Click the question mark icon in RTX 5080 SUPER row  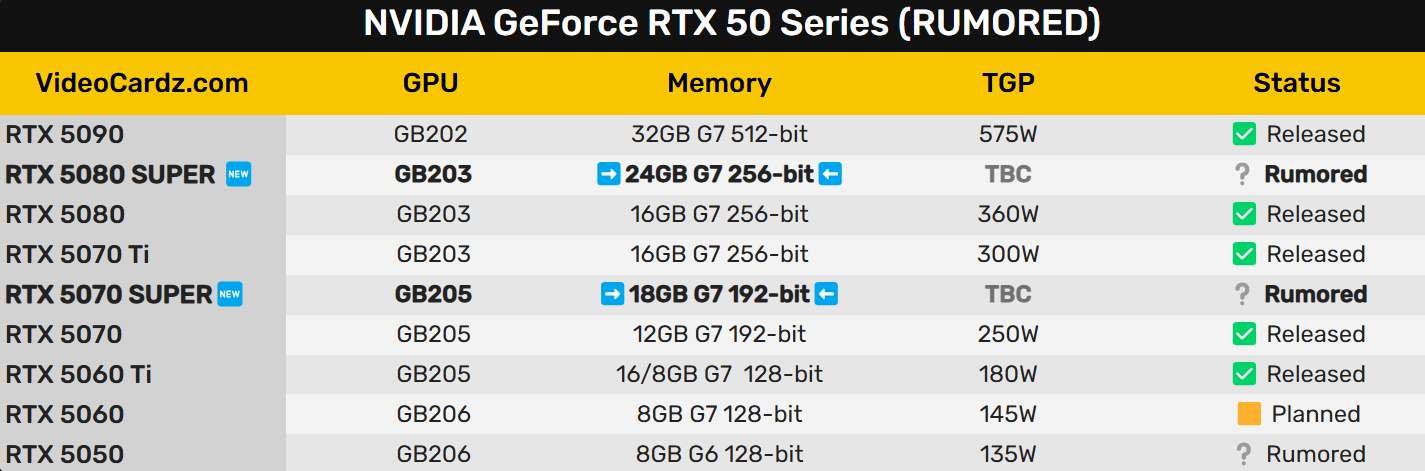click(x=1243, y=174)
